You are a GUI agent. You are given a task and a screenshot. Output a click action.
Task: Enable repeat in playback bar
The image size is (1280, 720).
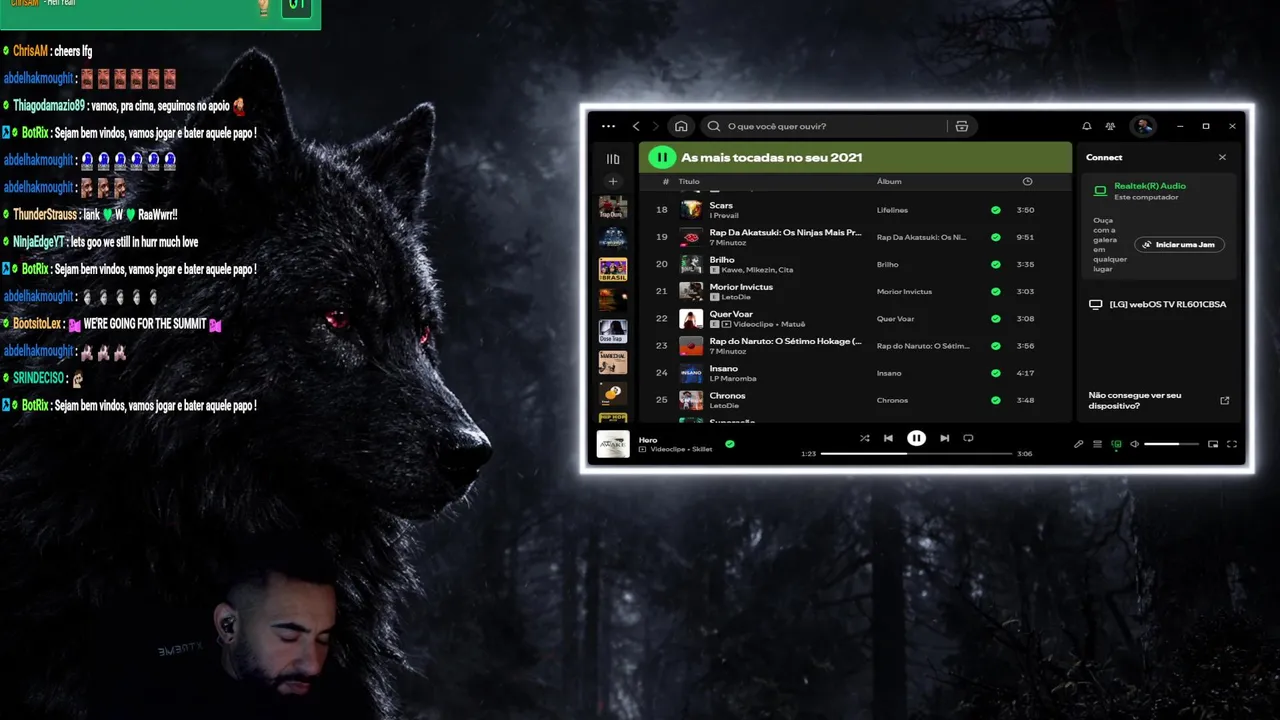pyautogui.click(x=968, y=438)
